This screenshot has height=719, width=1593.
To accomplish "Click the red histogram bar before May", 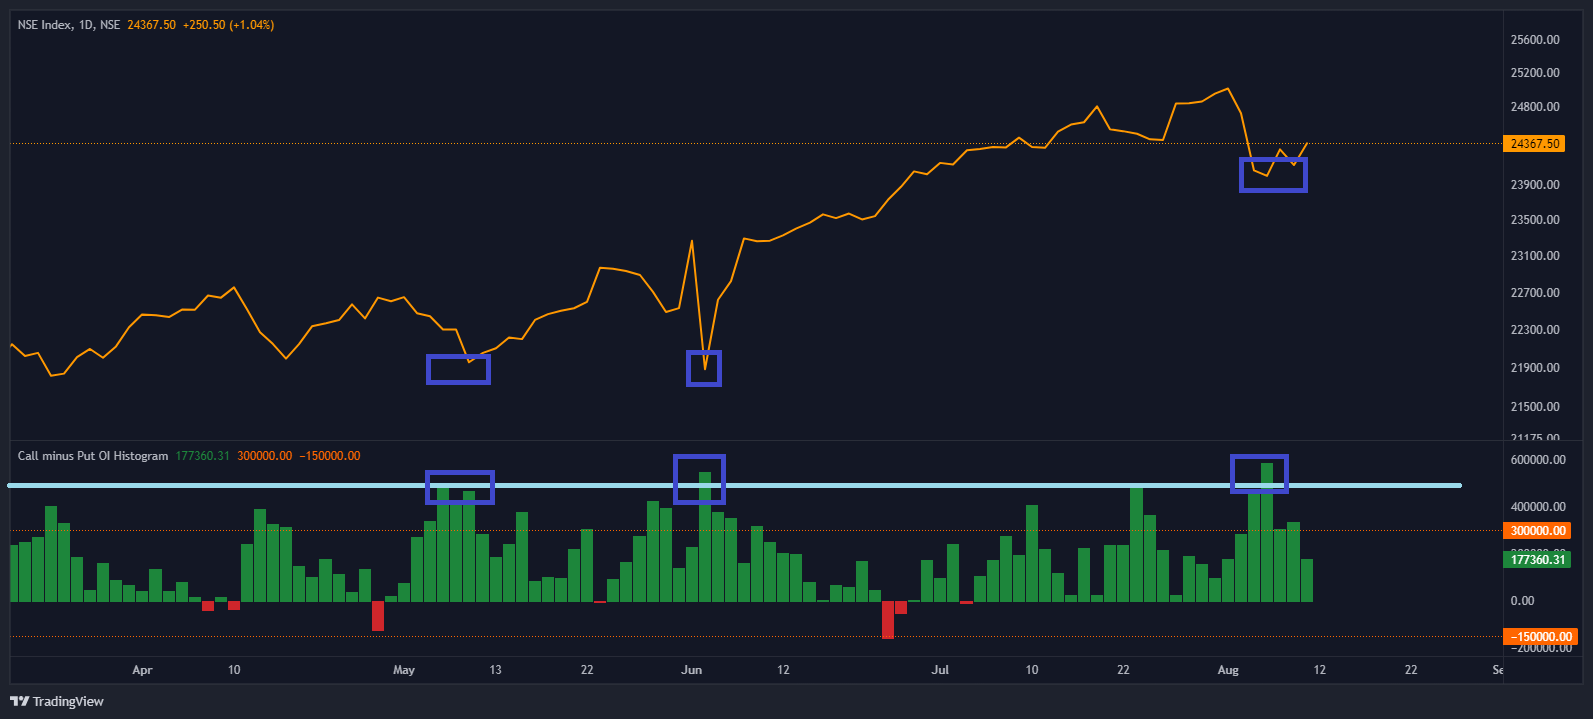I will [378, 616].
